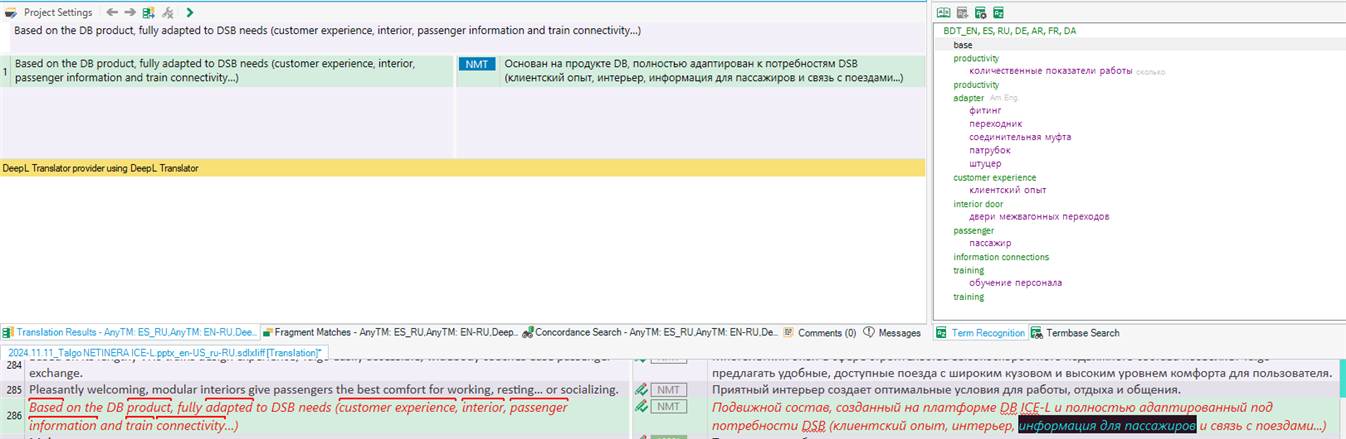This screenshot has width=1346, height=439.
Task: Click the view term details icon
Action: pyautogui.click(x=945, y=13)
